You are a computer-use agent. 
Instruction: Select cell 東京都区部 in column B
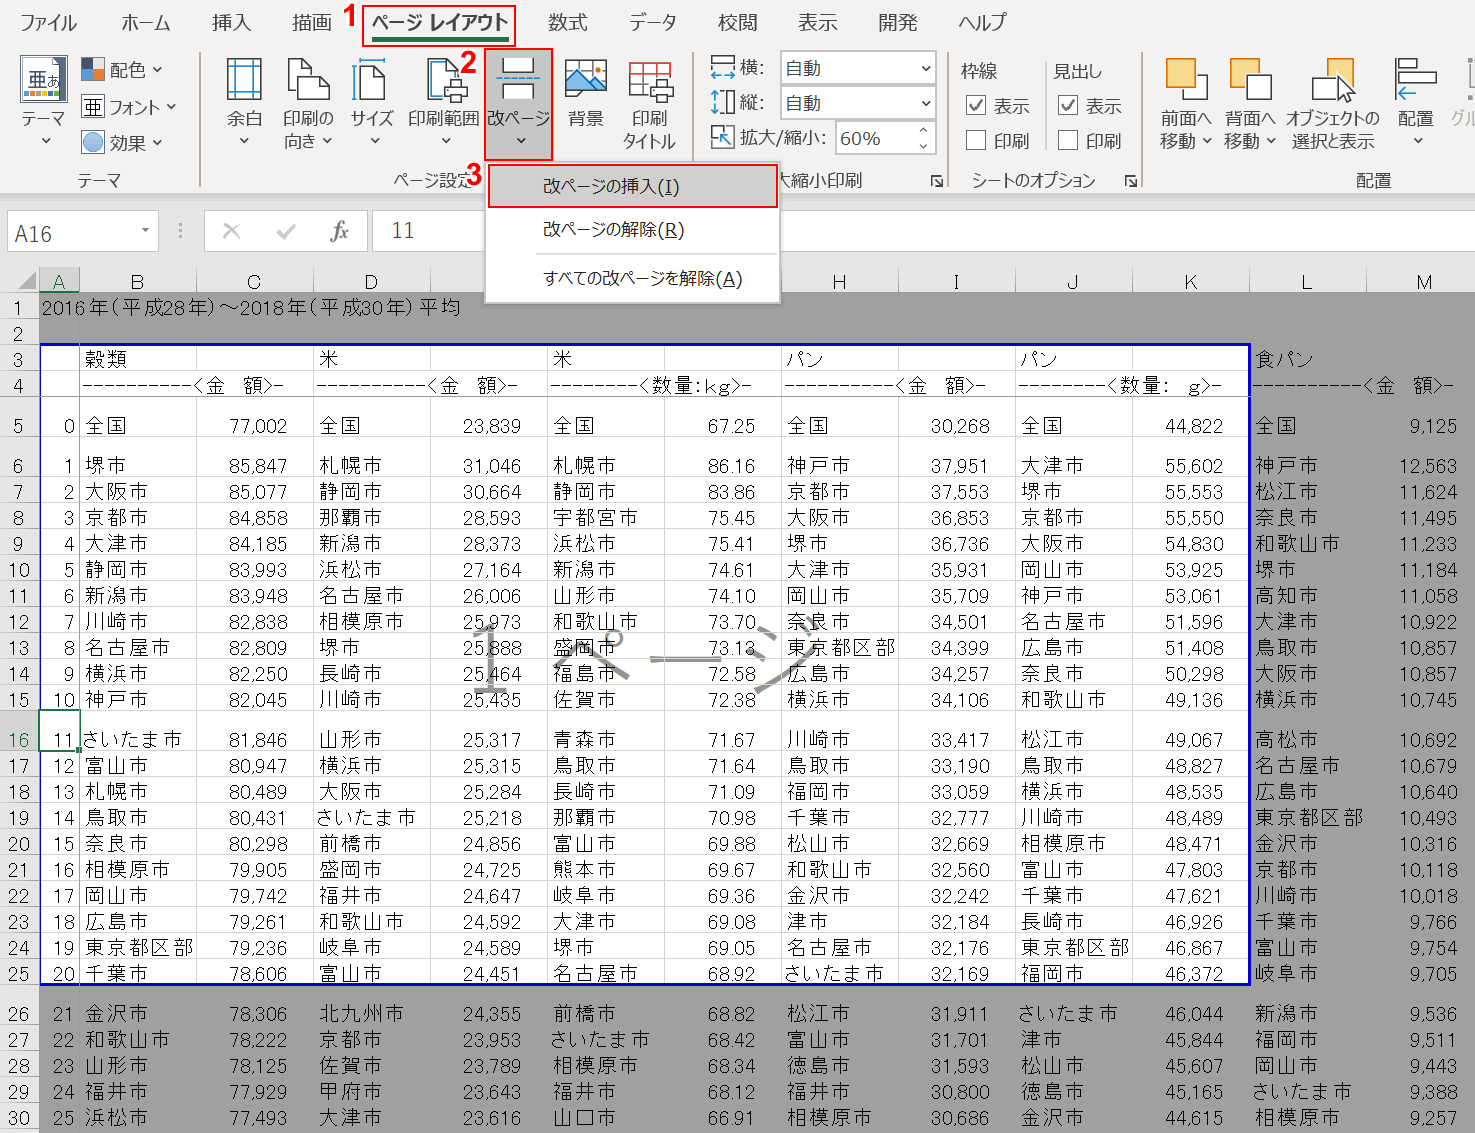click(138, 947)
